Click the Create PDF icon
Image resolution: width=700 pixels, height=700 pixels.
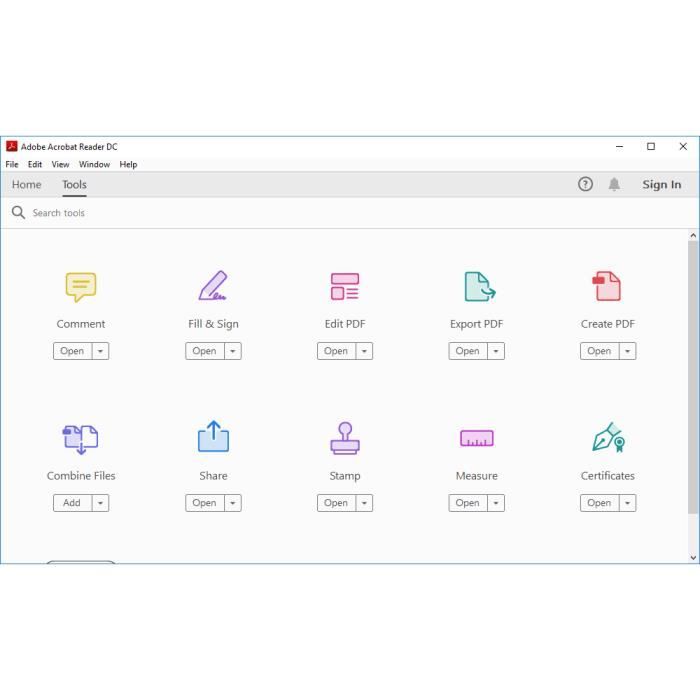click(606, 286)
